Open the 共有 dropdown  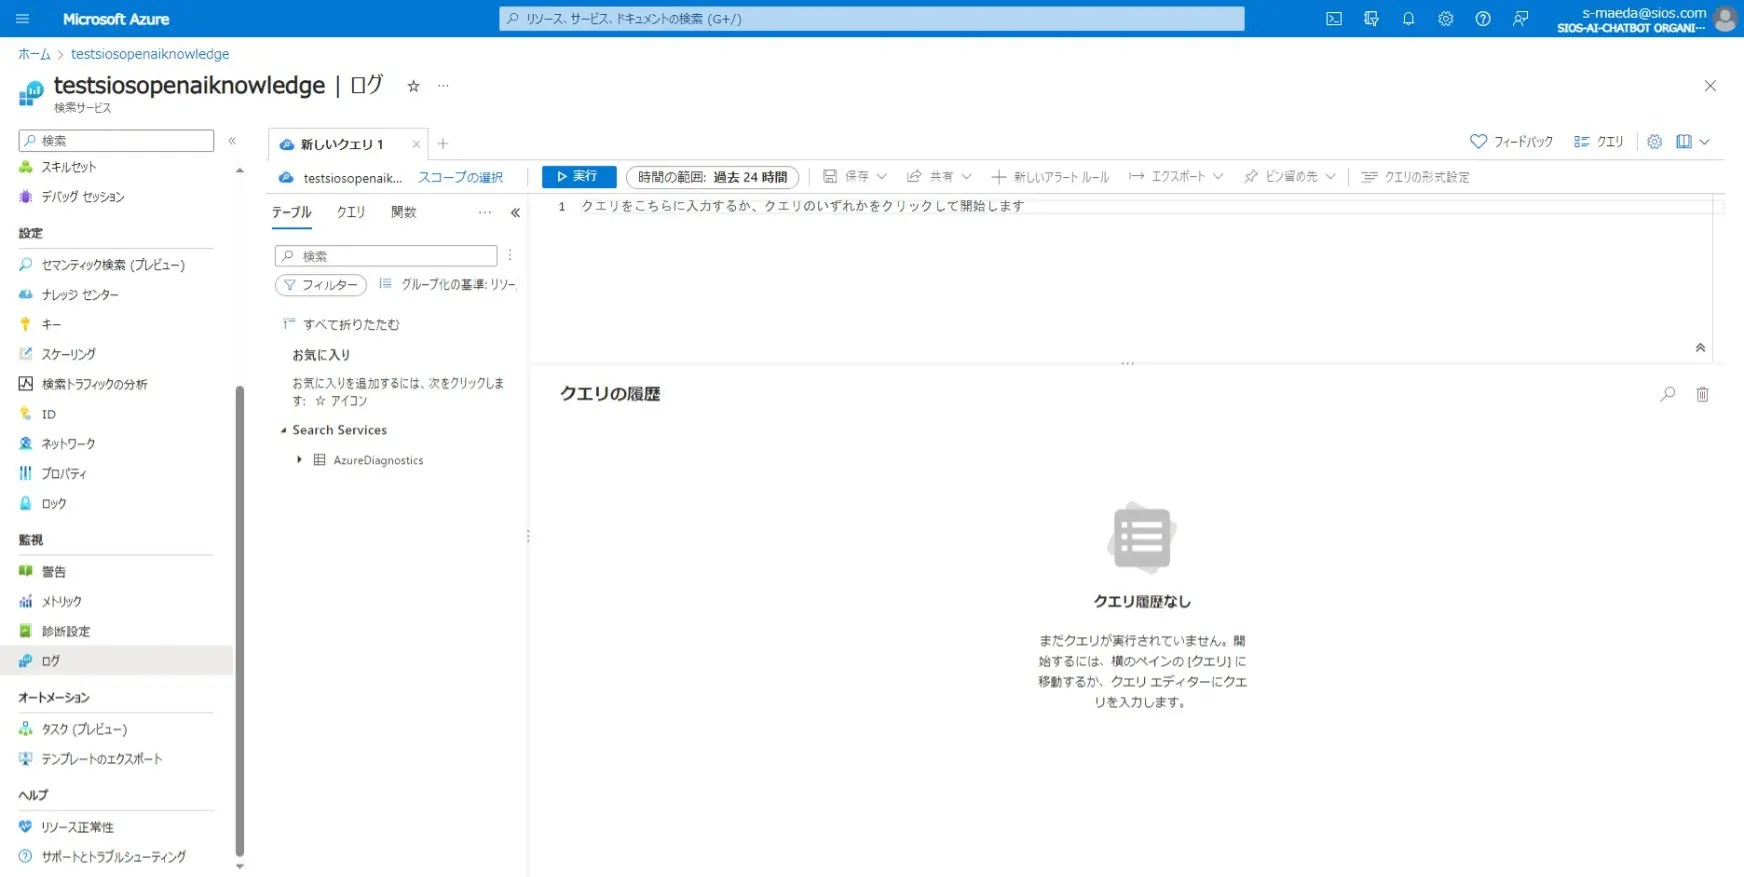click(939, 177)
